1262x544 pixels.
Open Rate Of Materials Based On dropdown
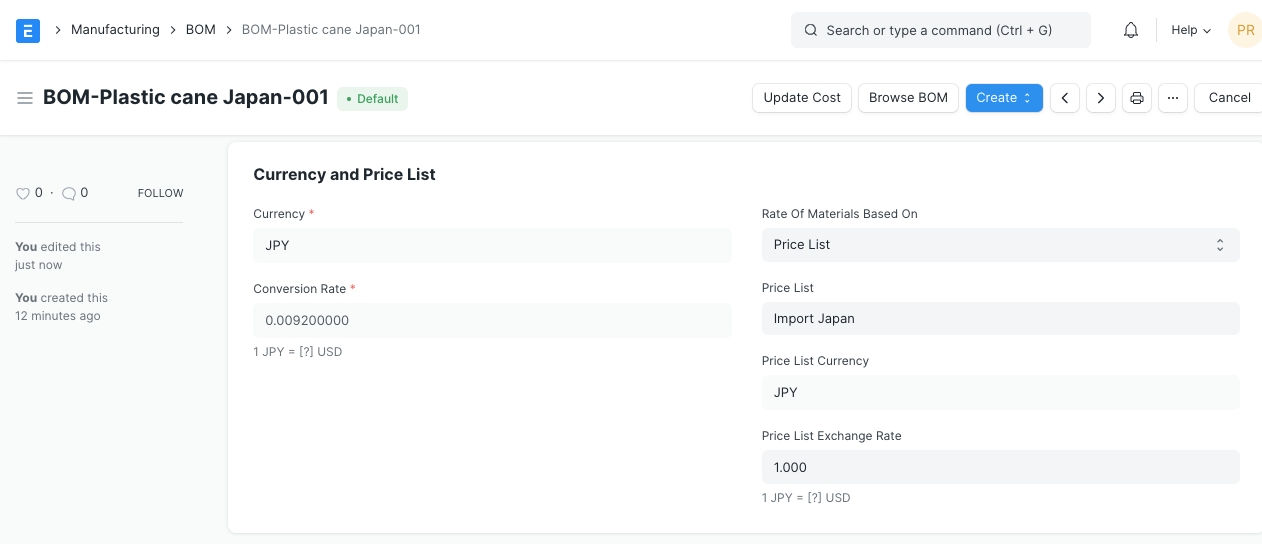1000,245
